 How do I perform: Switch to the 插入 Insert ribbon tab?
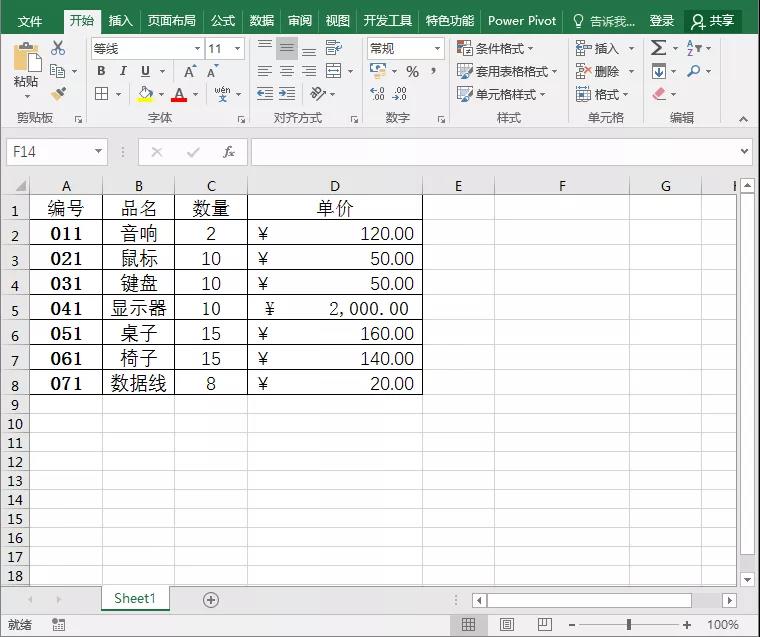(x=120, y=21)
